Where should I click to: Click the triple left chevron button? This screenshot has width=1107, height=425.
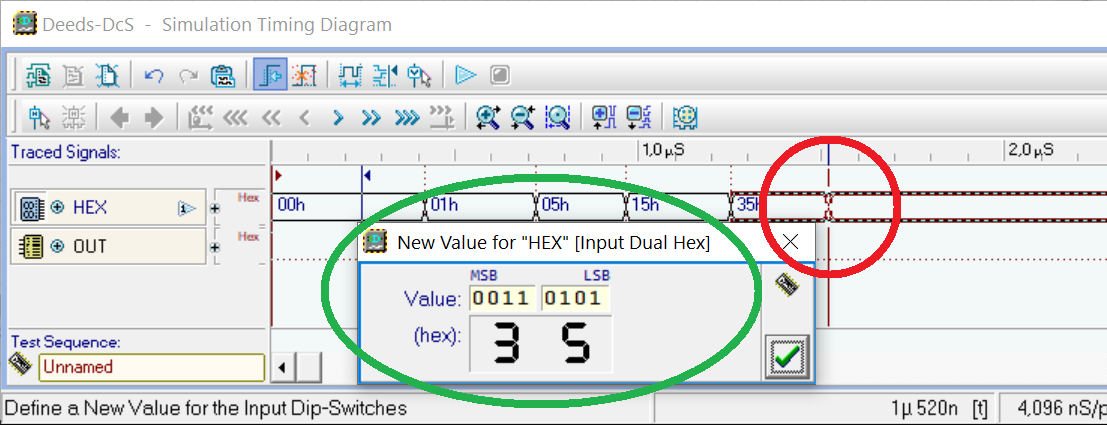[x=235, y=117]
